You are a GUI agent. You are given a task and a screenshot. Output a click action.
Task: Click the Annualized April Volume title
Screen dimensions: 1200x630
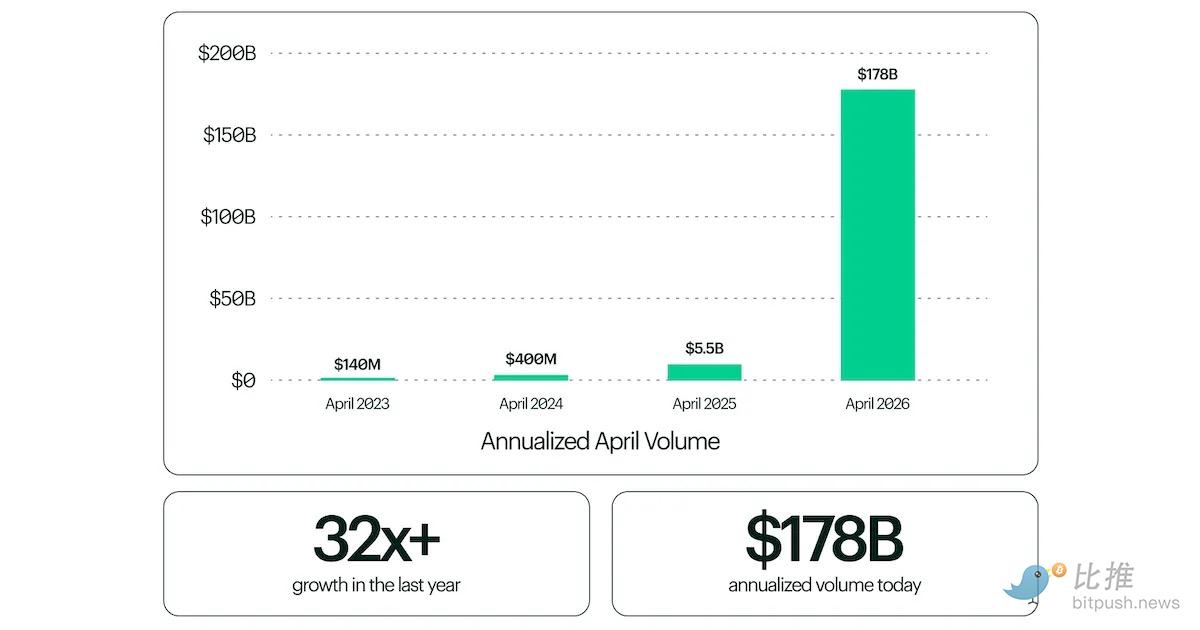[x=600, y=441]
